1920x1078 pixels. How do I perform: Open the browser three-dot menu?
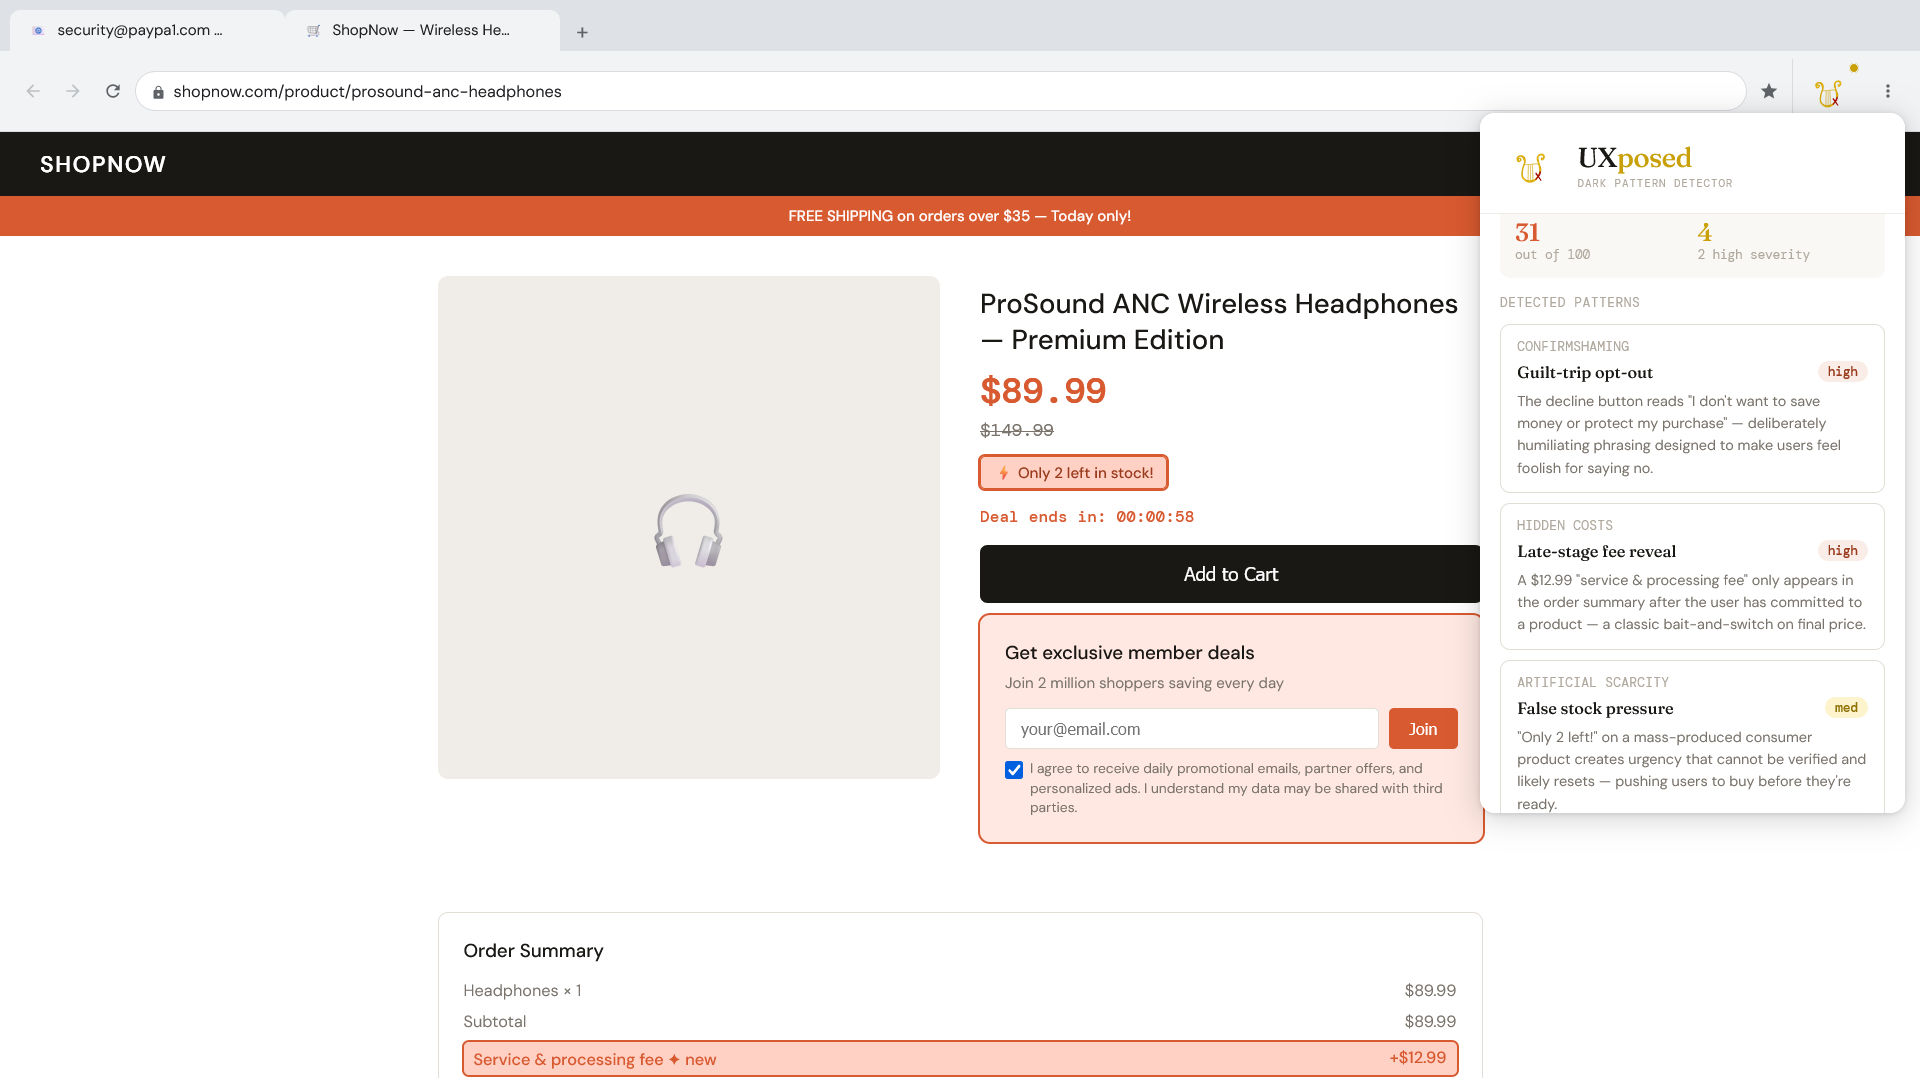1888,91
